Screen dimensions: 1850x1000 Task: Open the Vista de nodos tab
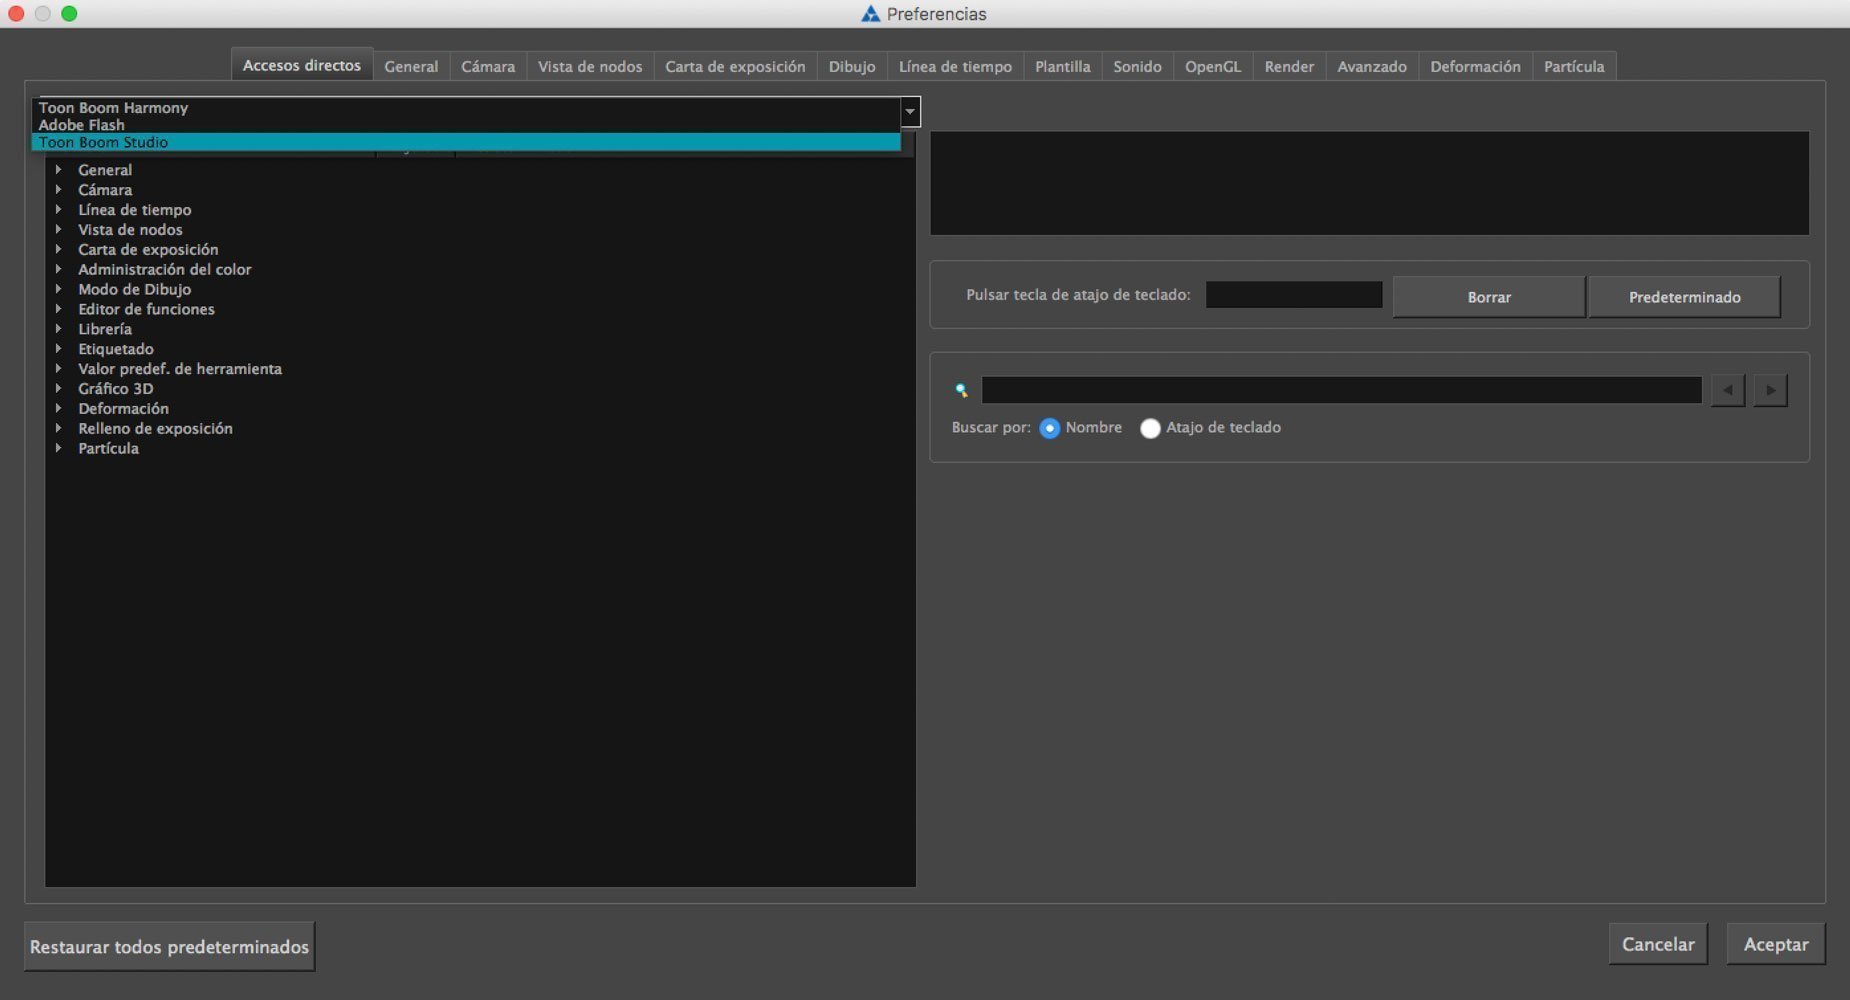point(590,66)
